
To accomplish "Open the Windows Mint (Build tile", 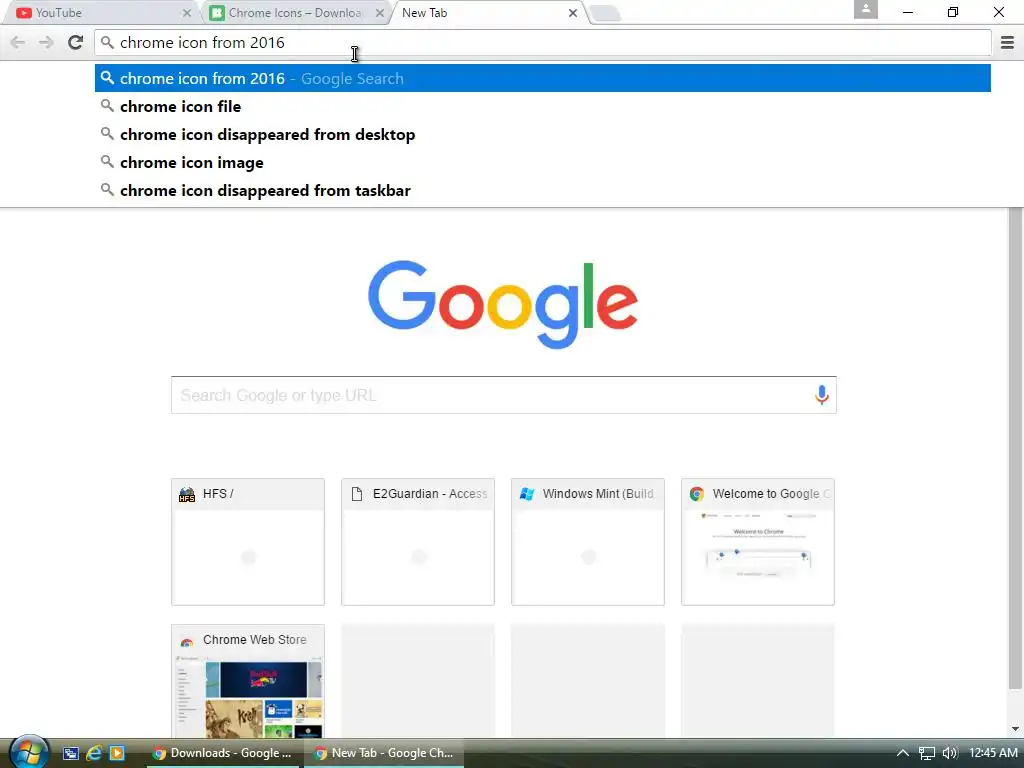I will [588, 542].
